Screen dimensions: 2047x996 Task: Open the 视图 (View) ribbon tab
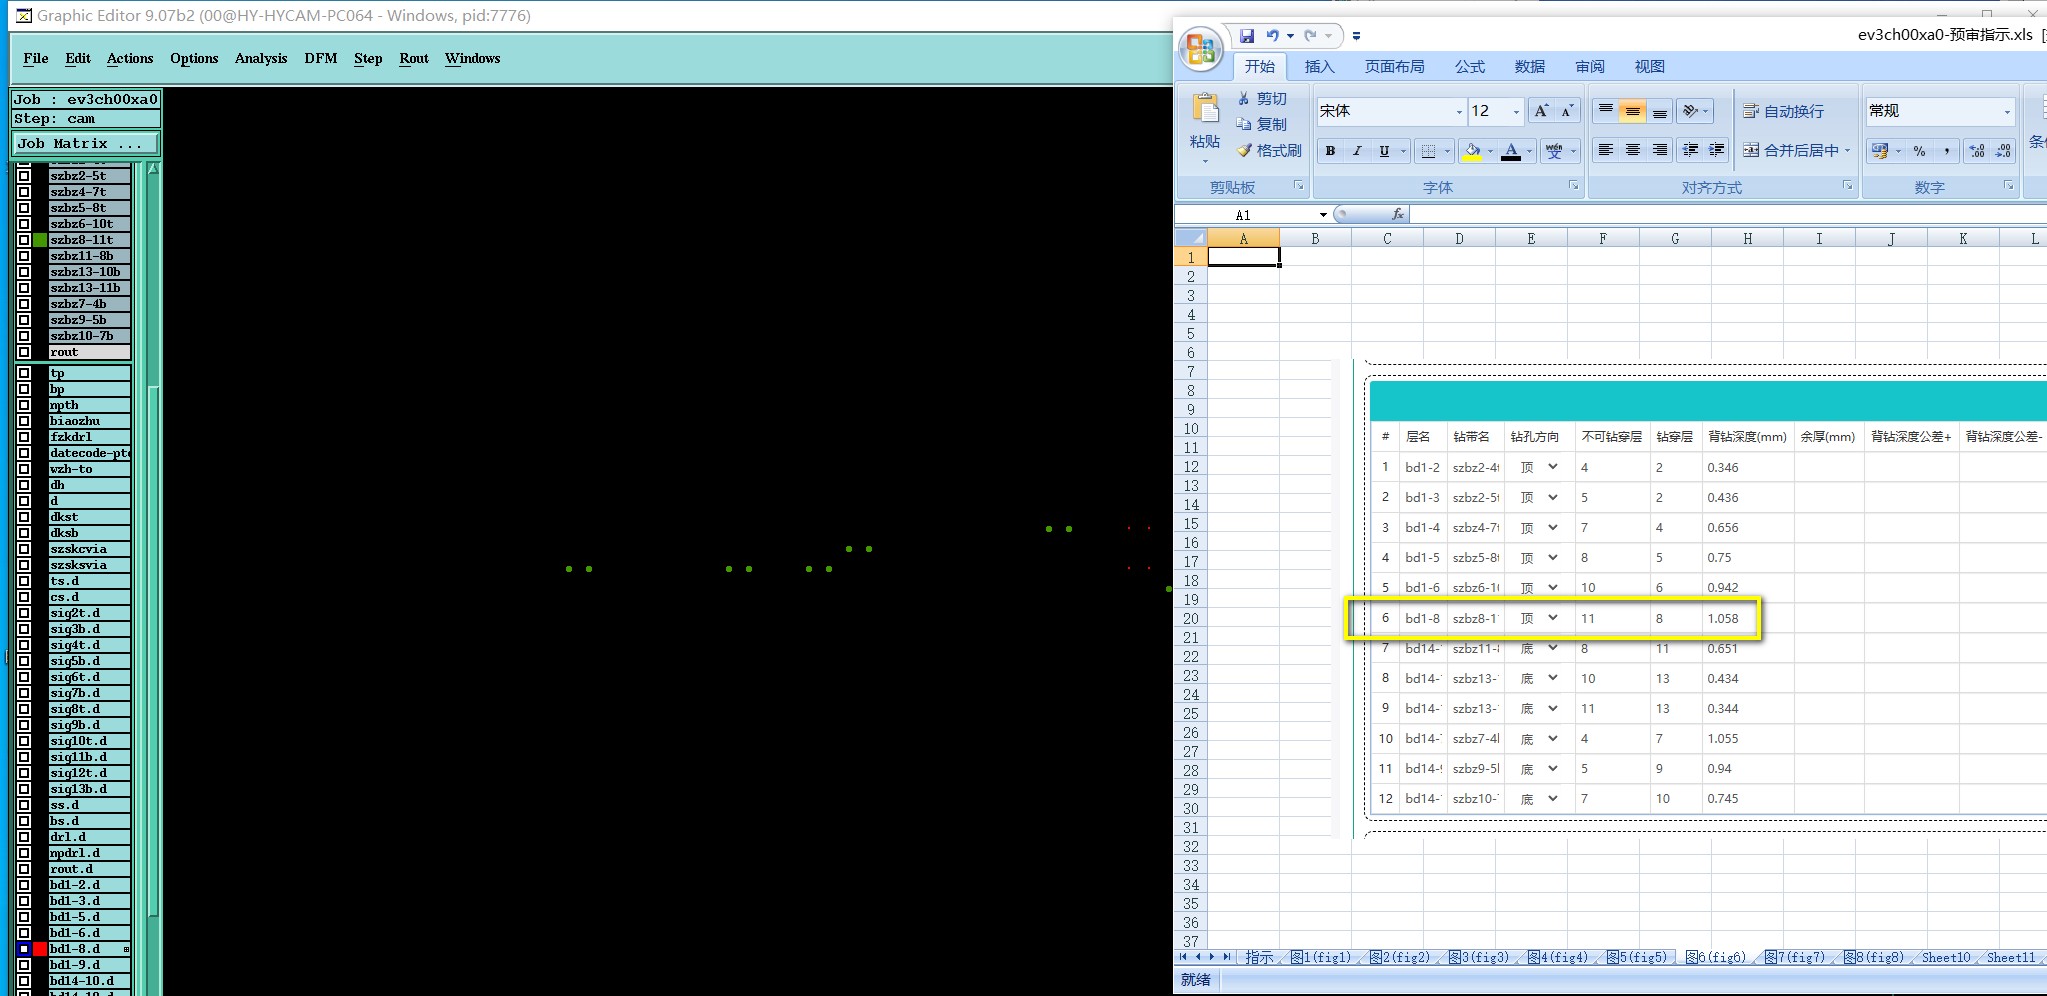coord(1649,66)
